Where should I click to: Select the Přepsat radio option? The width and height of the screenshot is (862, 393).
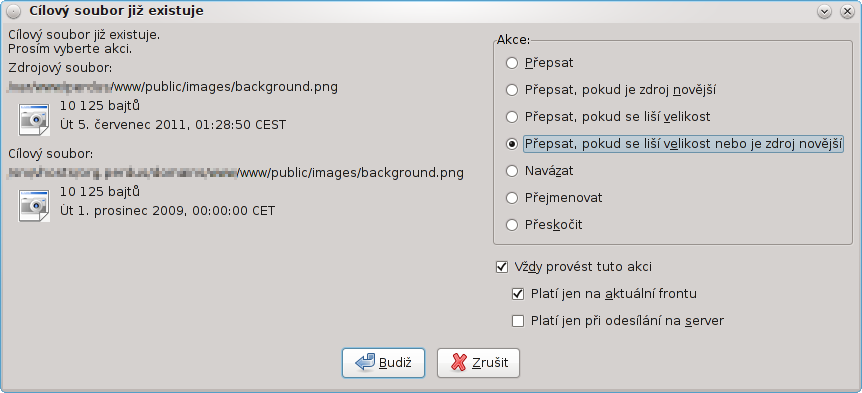click(x=541, y=63)
